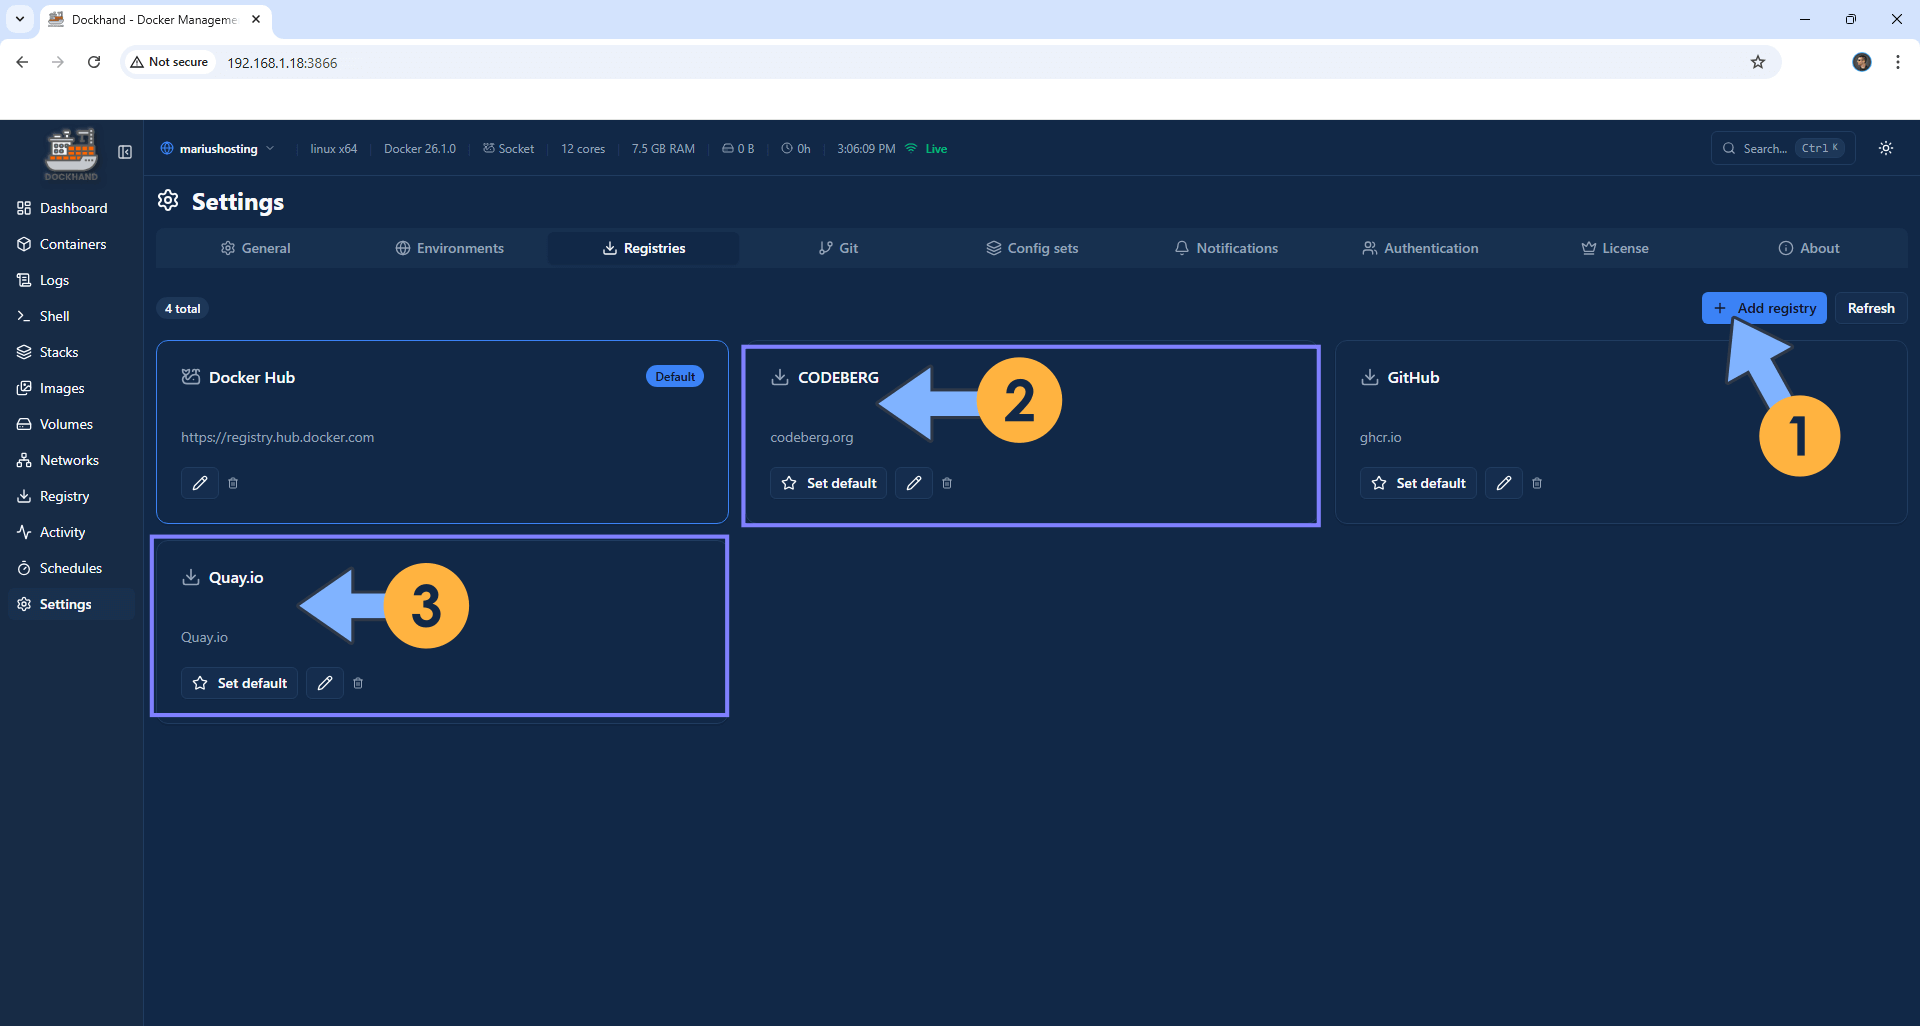Screen dimensions: 1920x1026
Task: Open the Activity section
Action: point(61,531)
